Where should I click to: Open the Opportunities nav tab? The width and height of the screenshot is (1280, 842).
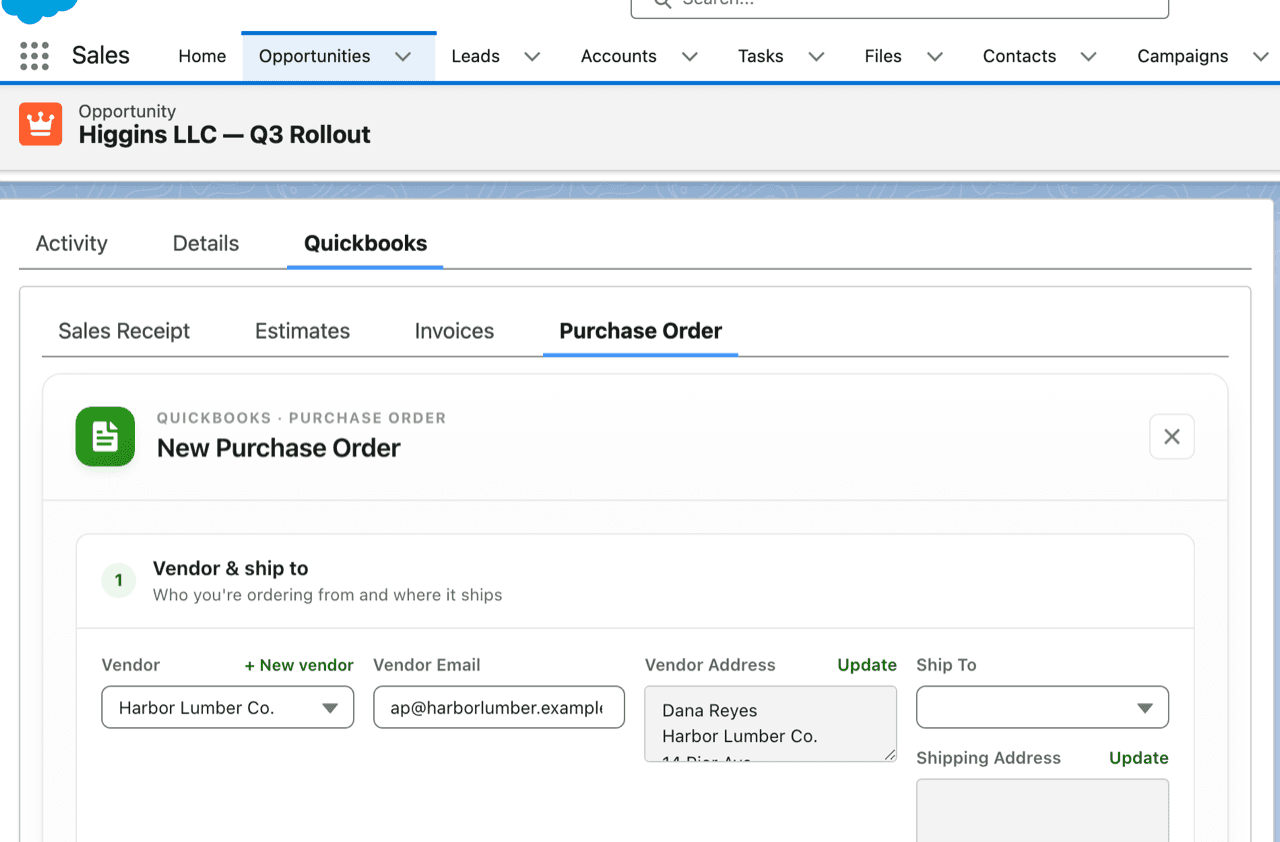tap(314, 56)
